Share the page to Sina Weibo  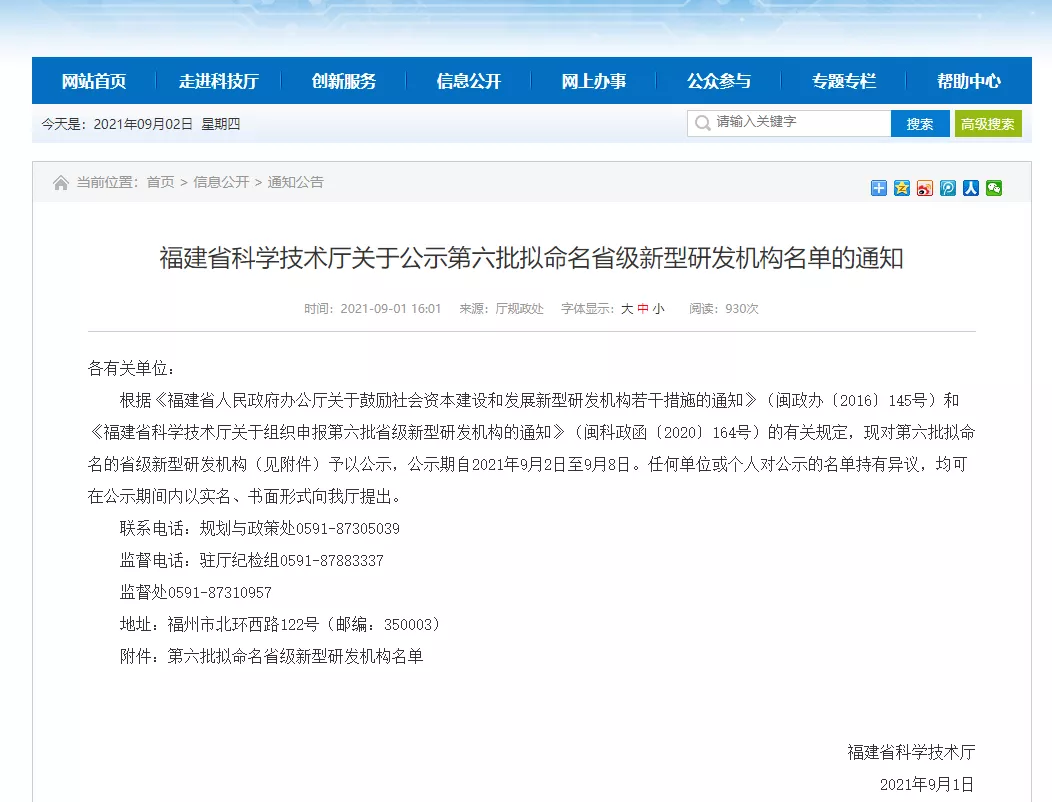(x=925, y=188)
